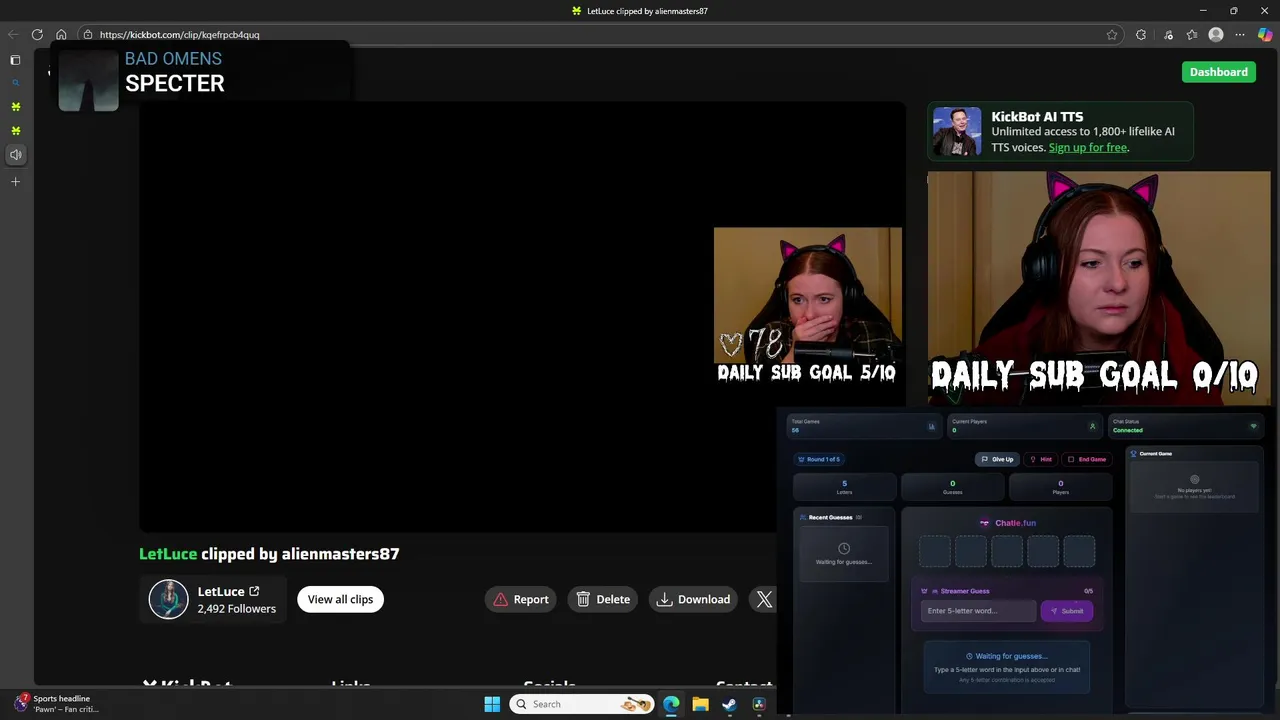The width and height of the screenshot is (1280, 720).
Task: Share the clip on X
Action: pyautogui.click(x=764, y=599)
